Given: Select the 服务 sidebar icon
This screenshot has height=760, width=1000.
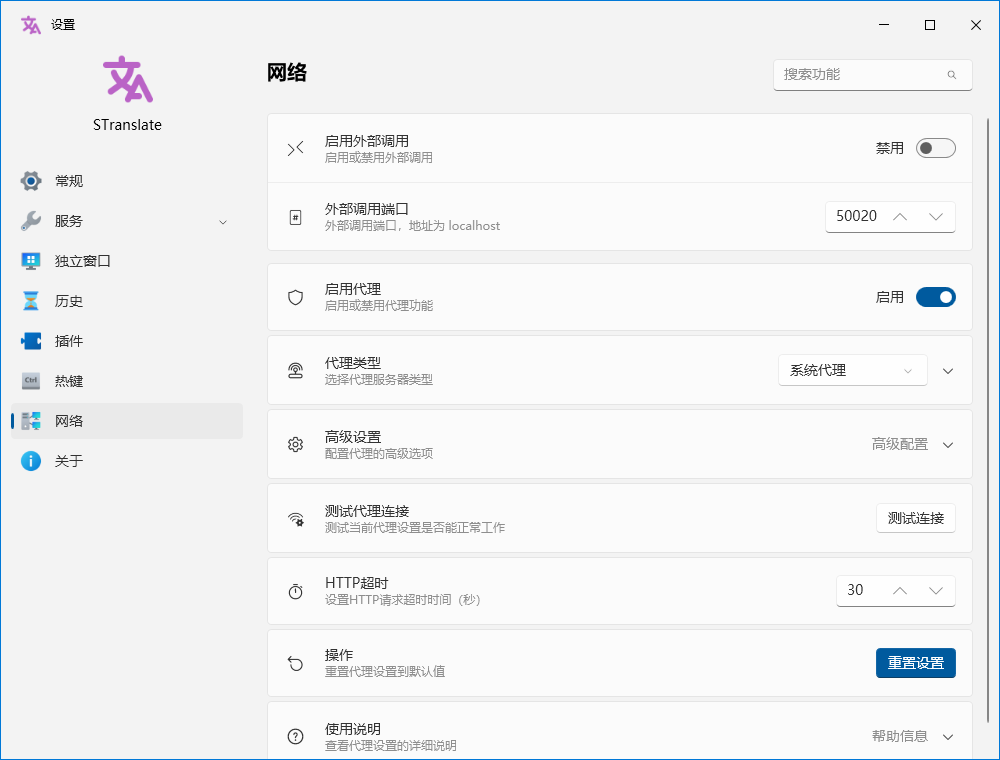Looking at the screenshot, I should [x=30, y=221].
